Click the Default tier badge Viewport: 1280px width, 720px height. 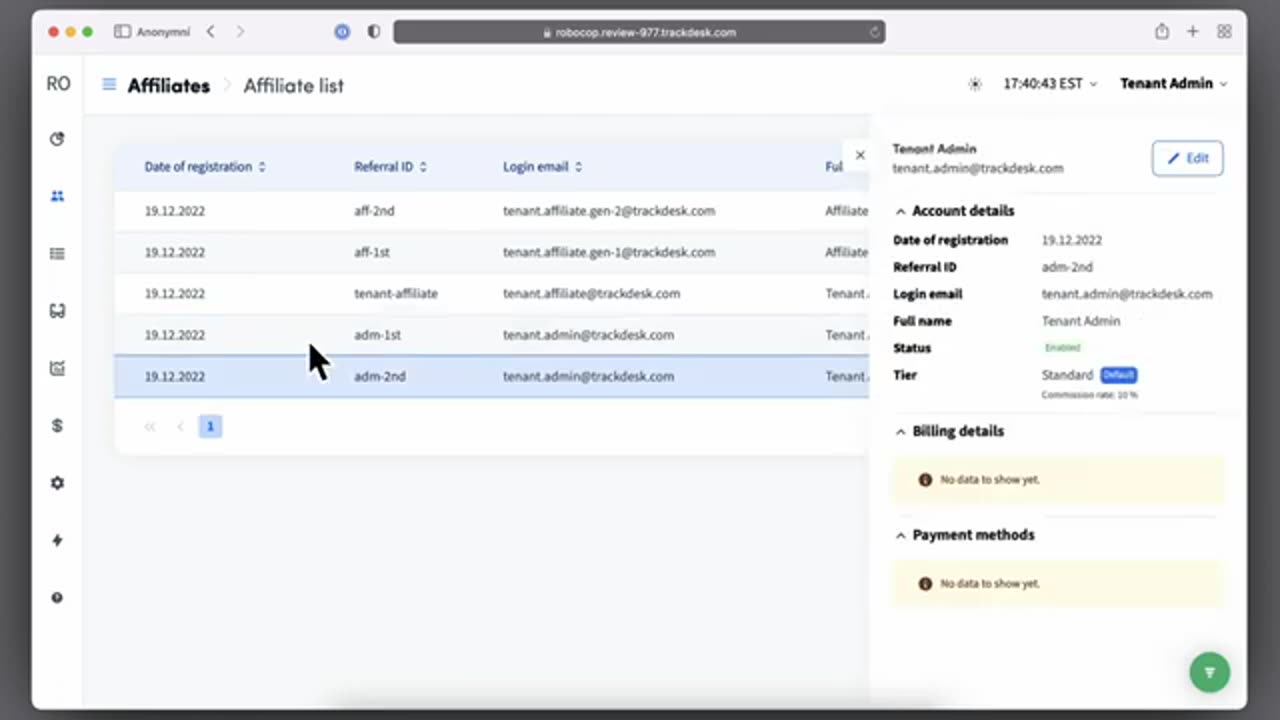click(x=1119, y=375)
